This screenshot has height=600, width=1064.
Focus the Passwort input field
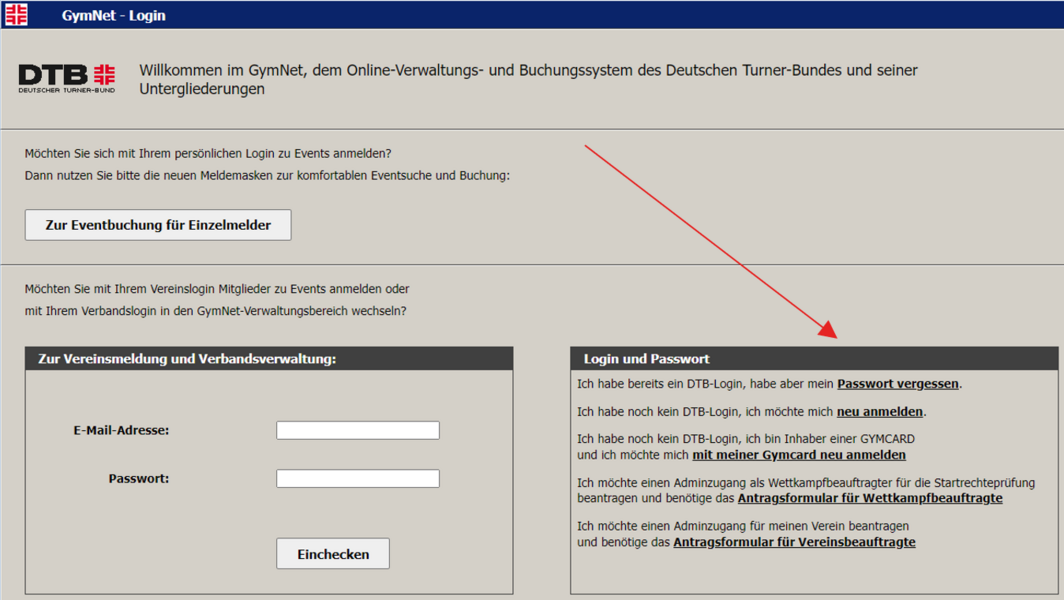(358, 479)
